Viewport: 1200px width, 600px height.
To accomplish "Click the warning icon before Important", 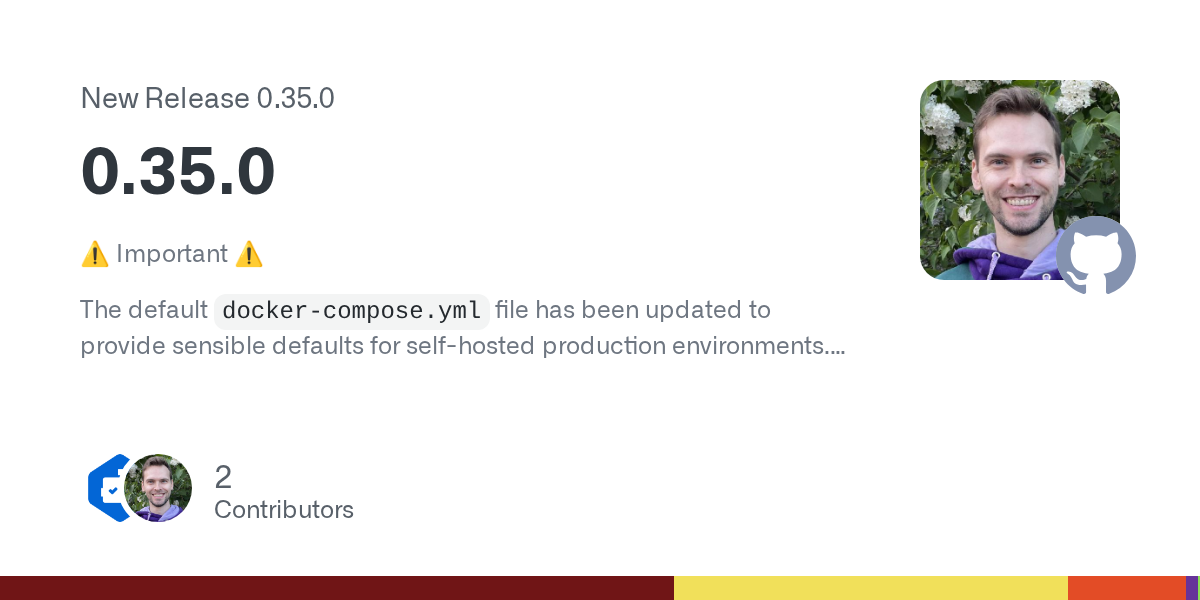I will click(94, 255).
